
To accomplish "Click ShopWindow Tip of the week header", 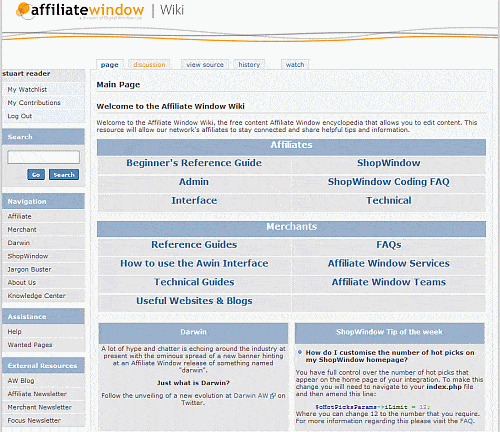I will pyautogui.click(x=389, y=332).
